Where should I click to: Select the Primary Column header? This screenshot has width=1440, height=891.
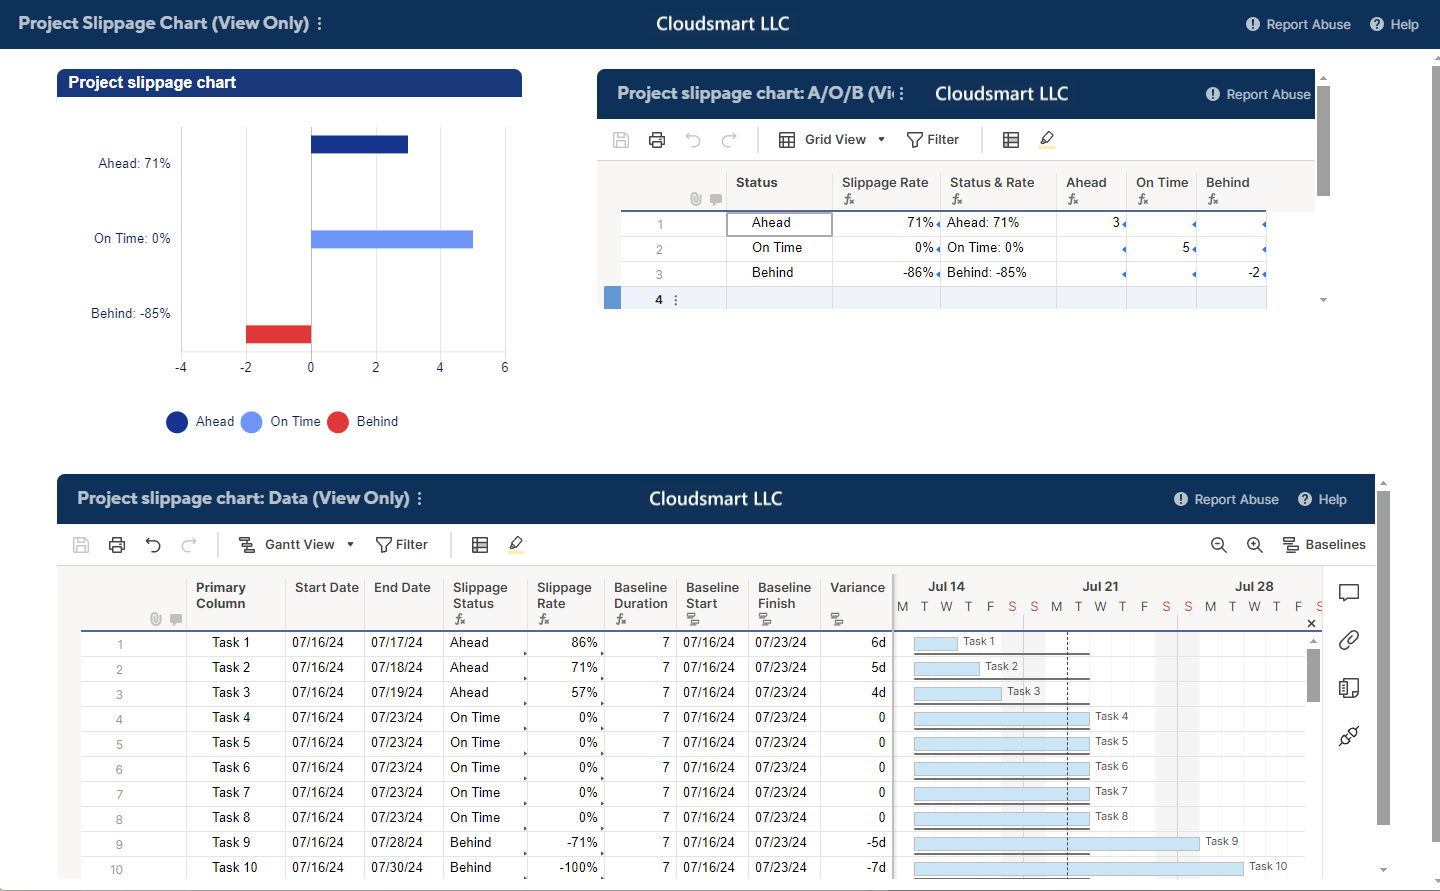(235, 603)
